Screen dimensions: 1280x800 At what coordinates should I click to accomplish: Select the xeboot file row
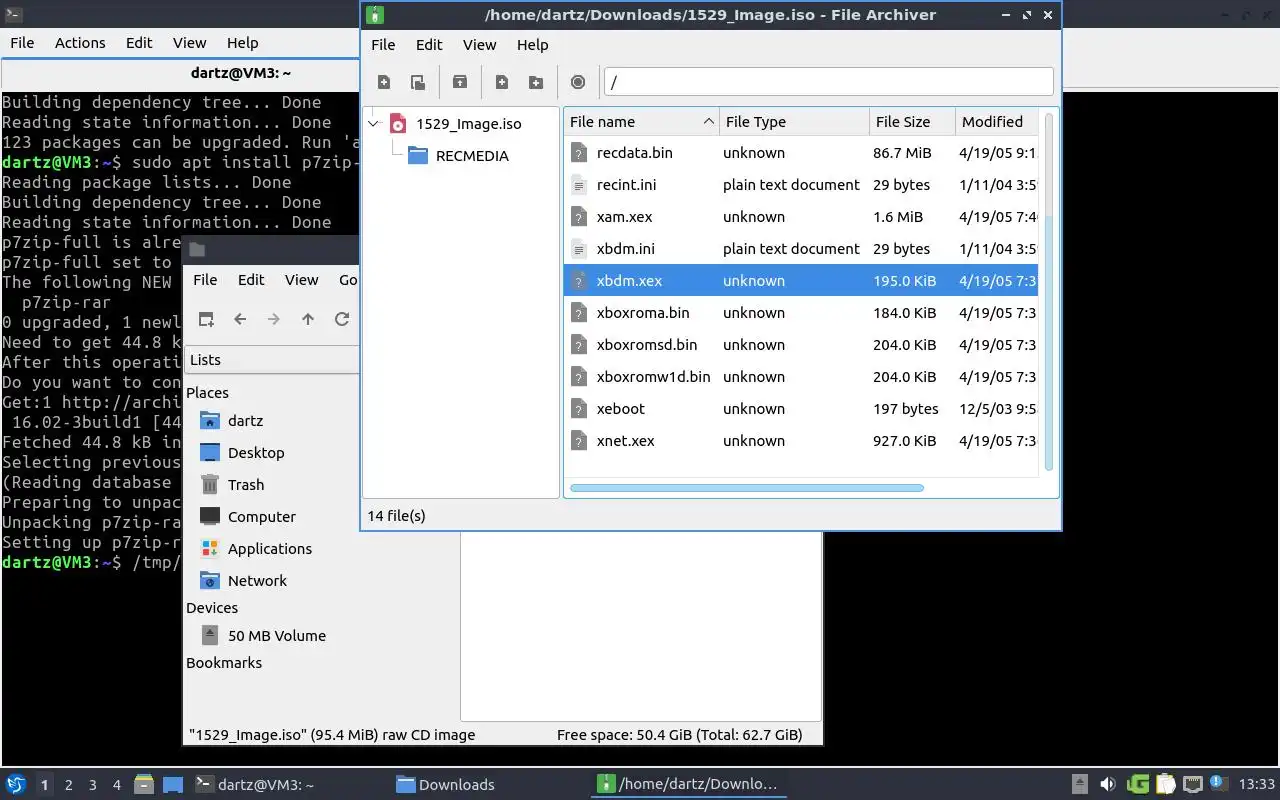click(x=802, y=409)
